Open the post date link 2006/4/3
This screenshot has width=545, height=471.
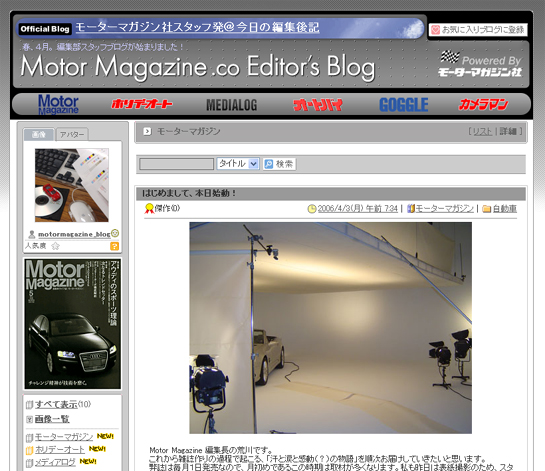[x=357, y=209]
